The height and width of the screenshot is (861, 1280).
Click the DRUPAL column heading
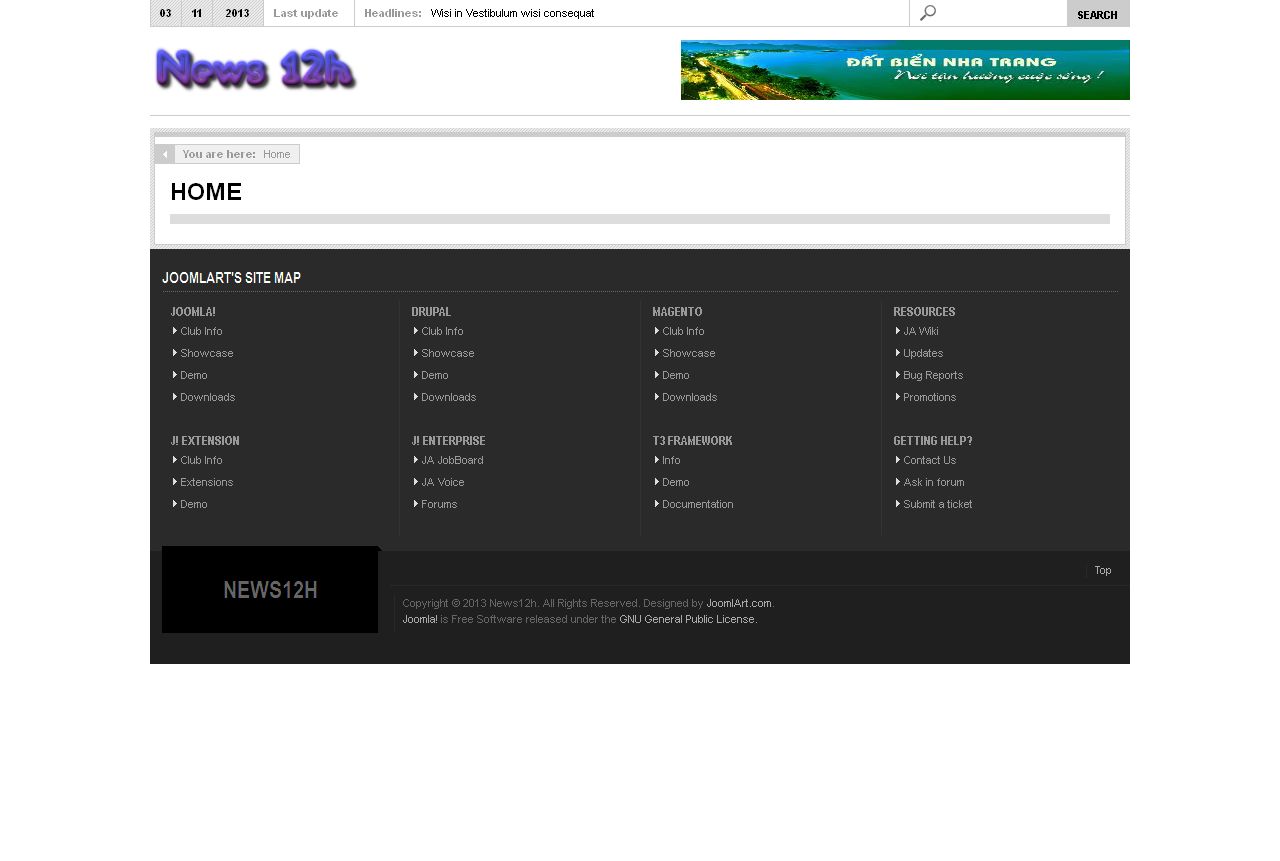431,312
